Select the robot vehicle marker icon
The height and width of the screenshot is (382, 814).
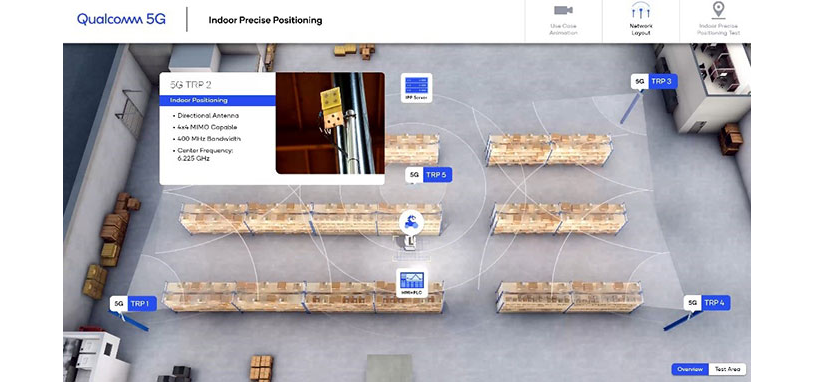[x=411, y=222]
